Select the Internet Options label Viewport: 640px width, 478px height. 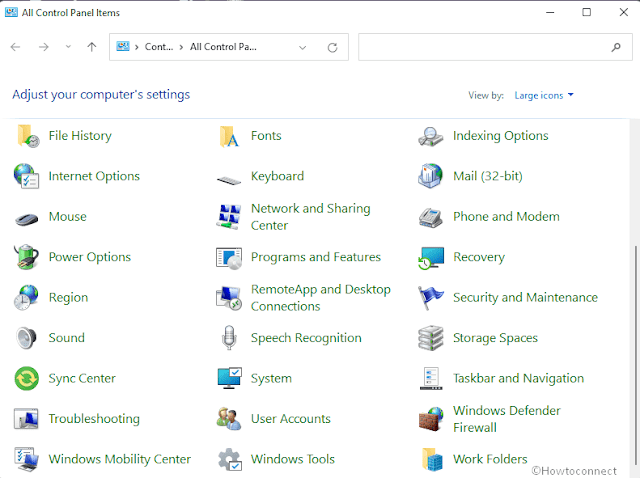(94, 176)
